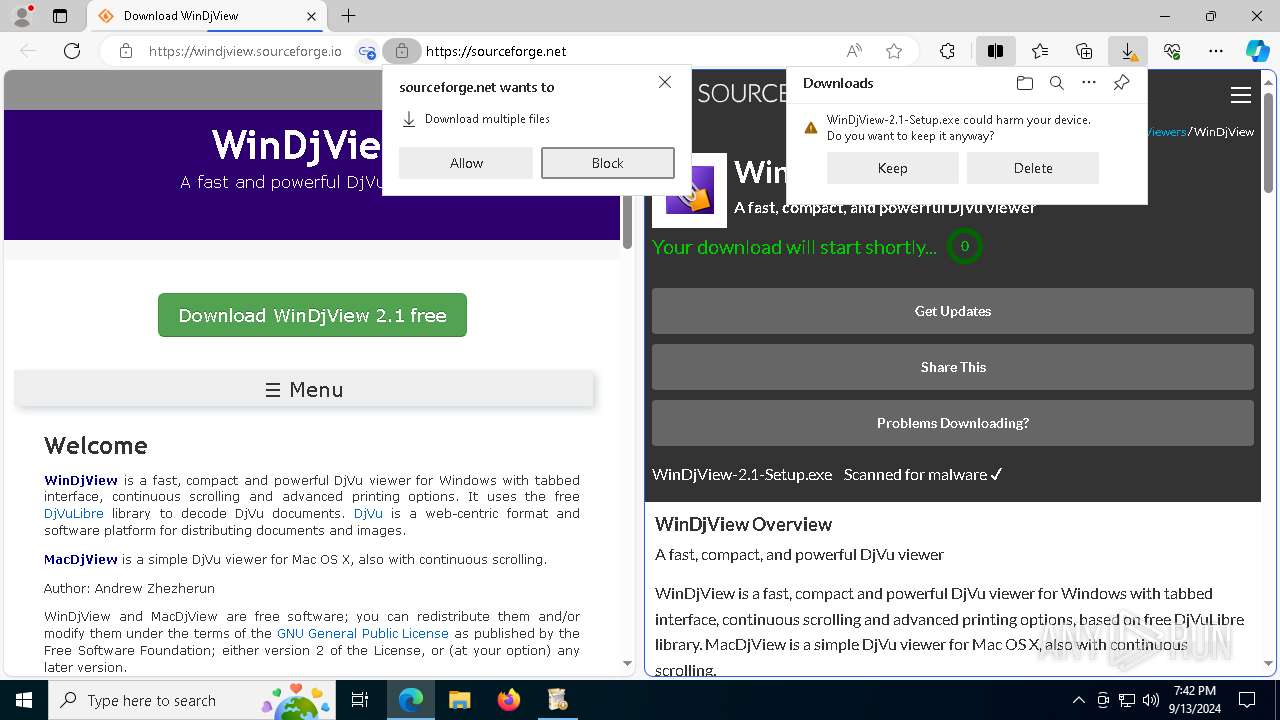Open the DjVu format link
The height and width of the screenshot is (720, 1280).
click(x=368, y=513)
